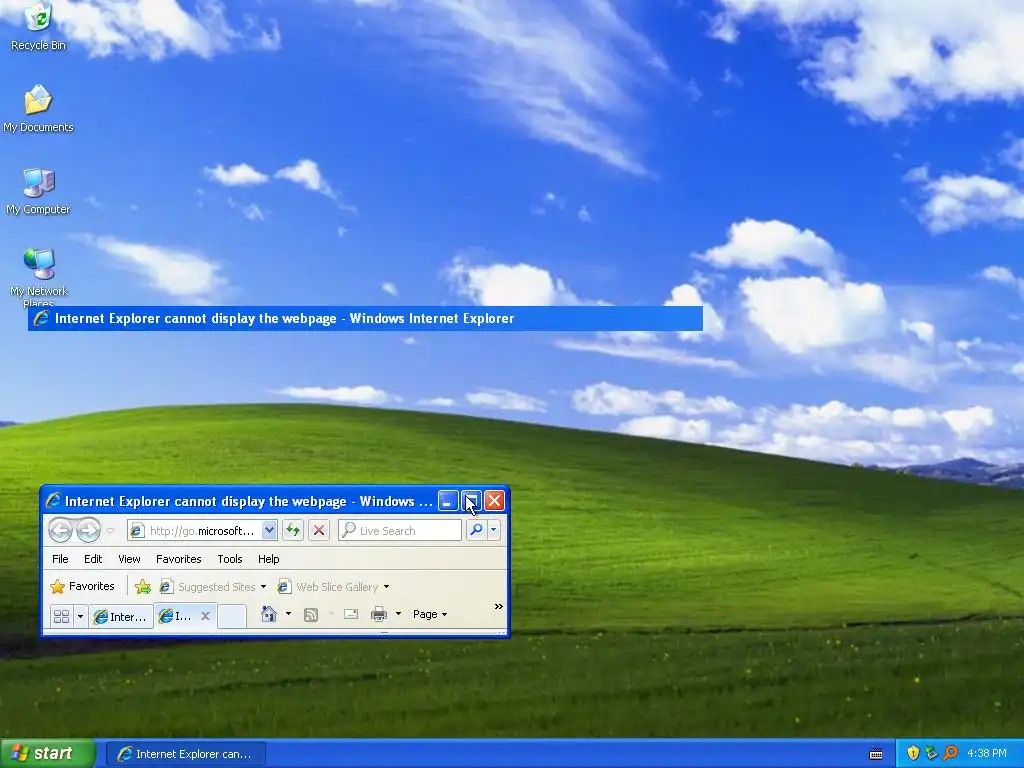Image resolution: width=1024 pixels, height=768 pixels.
Task: Open the Edit menu
Action: coord(93,559)
